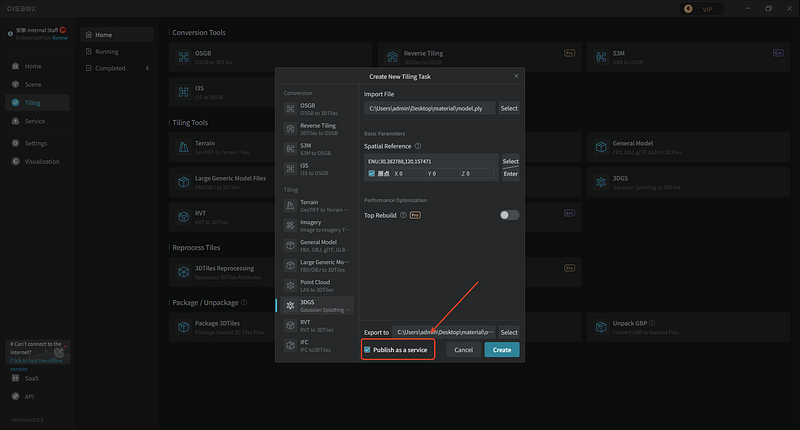Click the Pro badge beside Top Rebuild
The image size is (800, 430).
pos(415,215)
